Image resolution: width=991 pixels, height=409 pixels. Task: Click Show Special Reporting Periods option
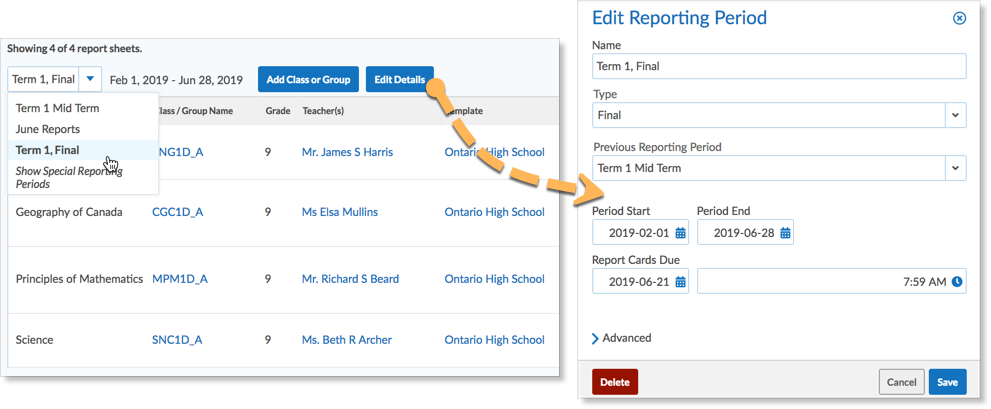[x=68, y=177]
